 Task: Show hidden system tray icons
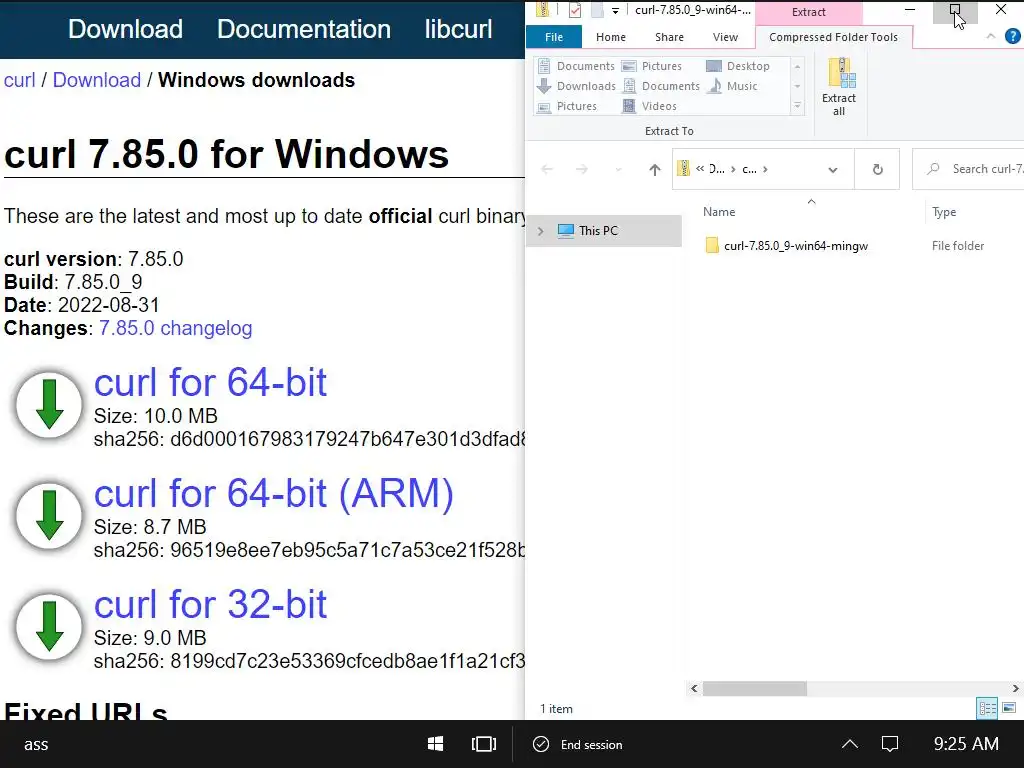[x=850, y=744]
